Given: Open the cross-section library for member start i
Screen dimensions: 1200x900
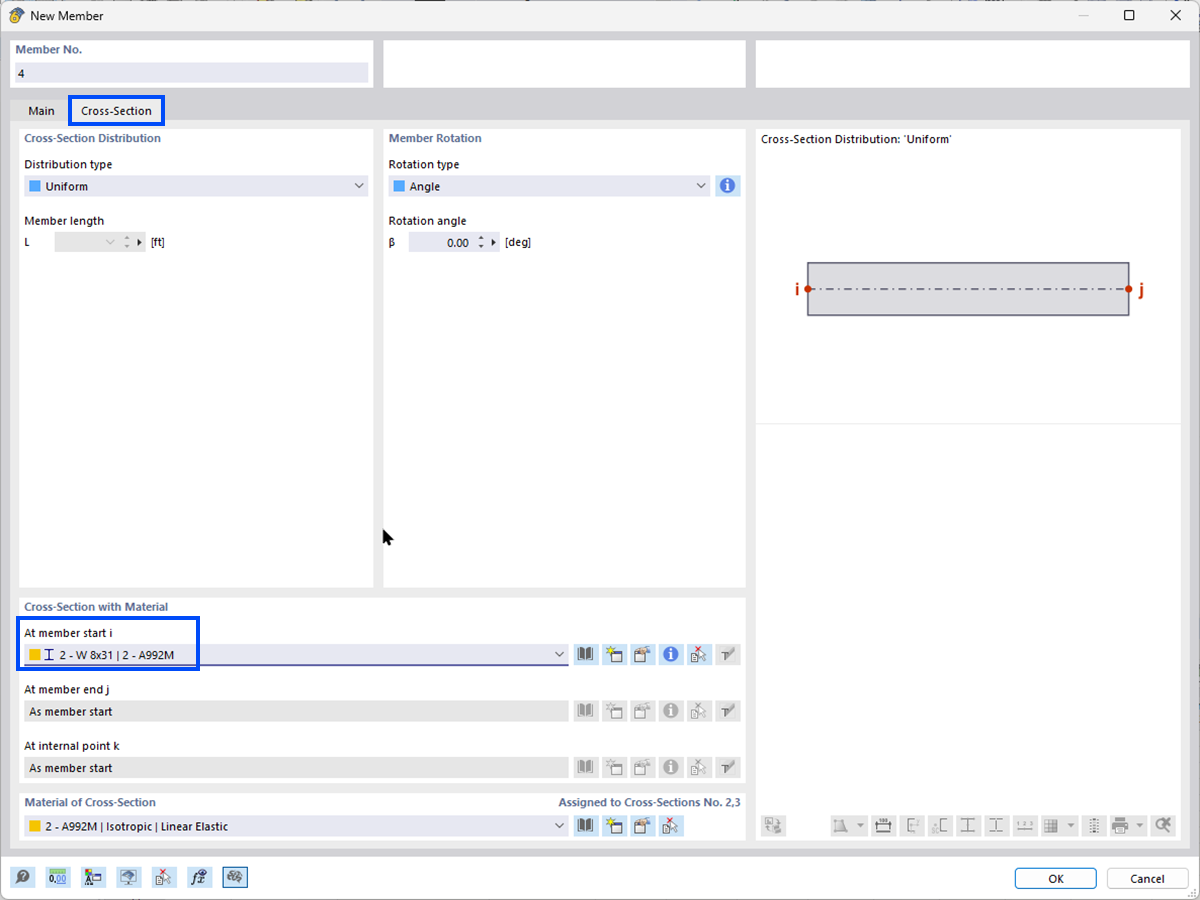Looking at the screenshot, I should (585, 654).
